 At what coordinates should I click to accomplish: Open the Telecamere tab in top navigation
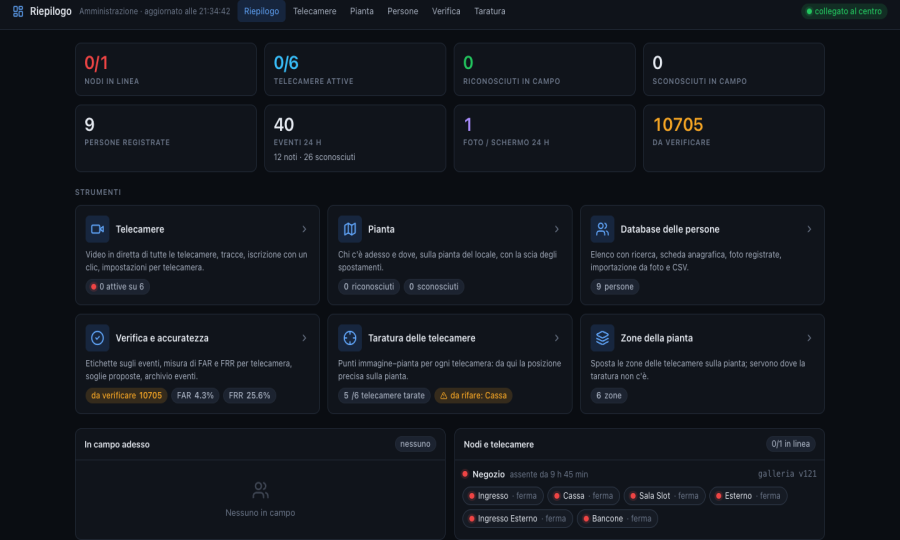pos(315,11)
